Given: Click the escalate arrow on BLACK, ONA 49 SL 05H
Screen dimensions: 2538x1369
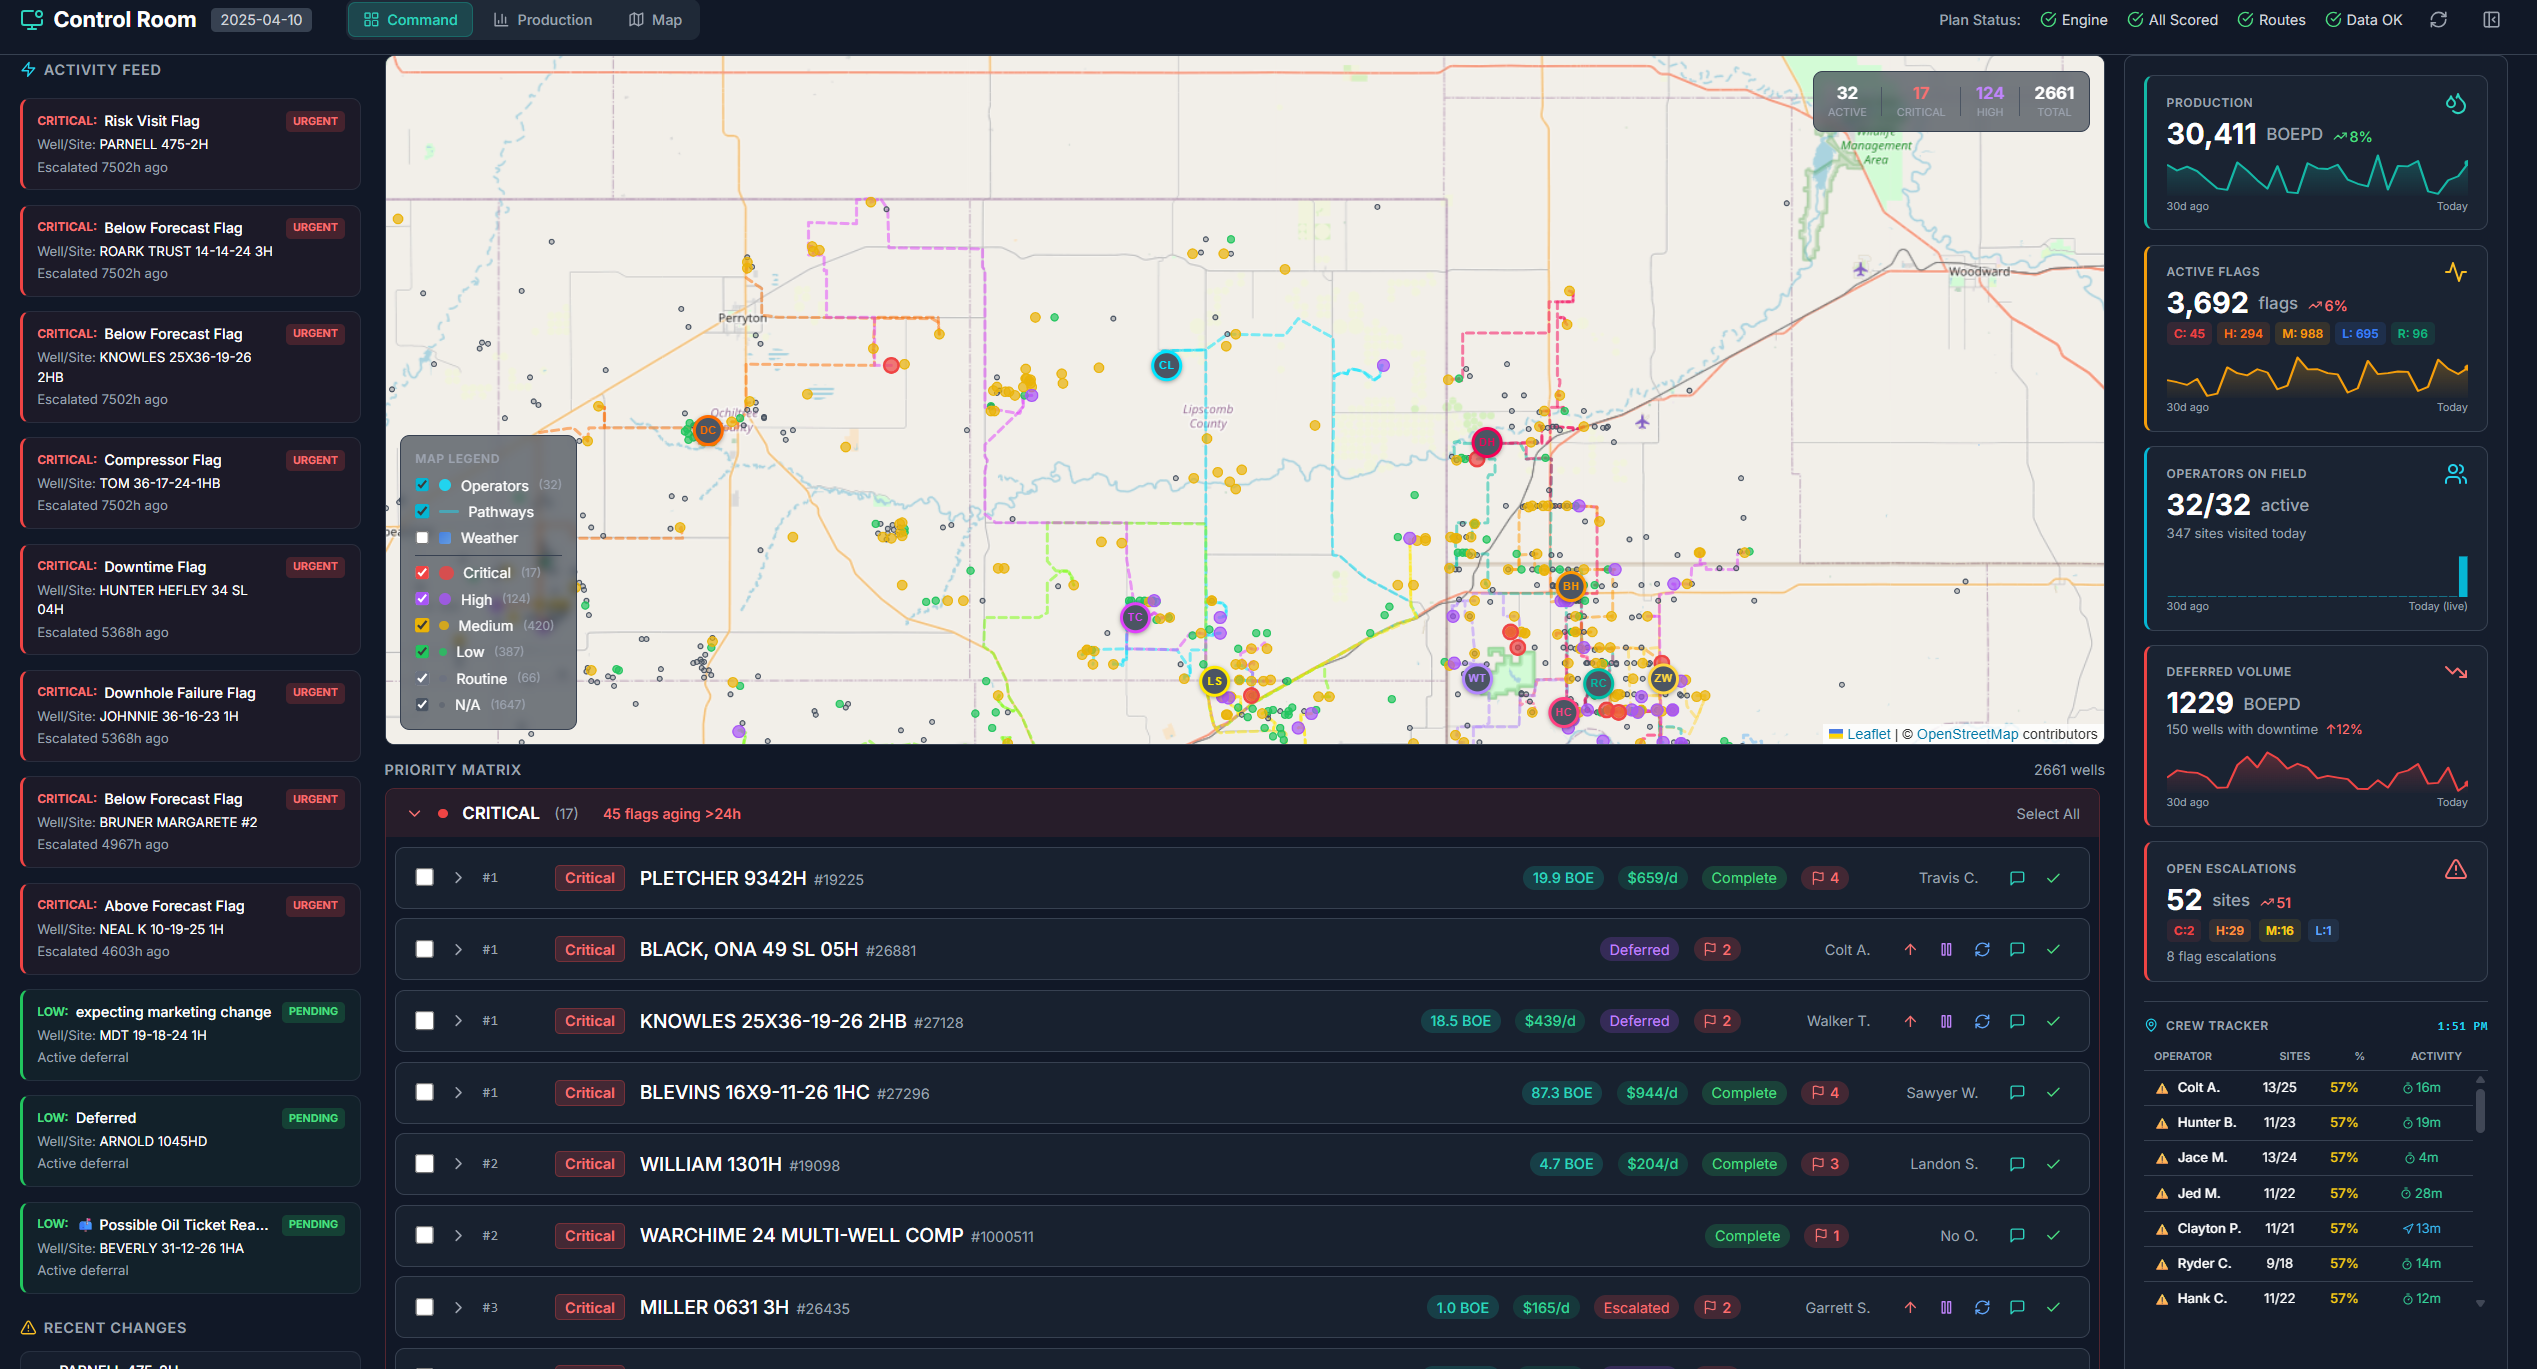Looking at the screenshot, I should tap(1911, 949).
